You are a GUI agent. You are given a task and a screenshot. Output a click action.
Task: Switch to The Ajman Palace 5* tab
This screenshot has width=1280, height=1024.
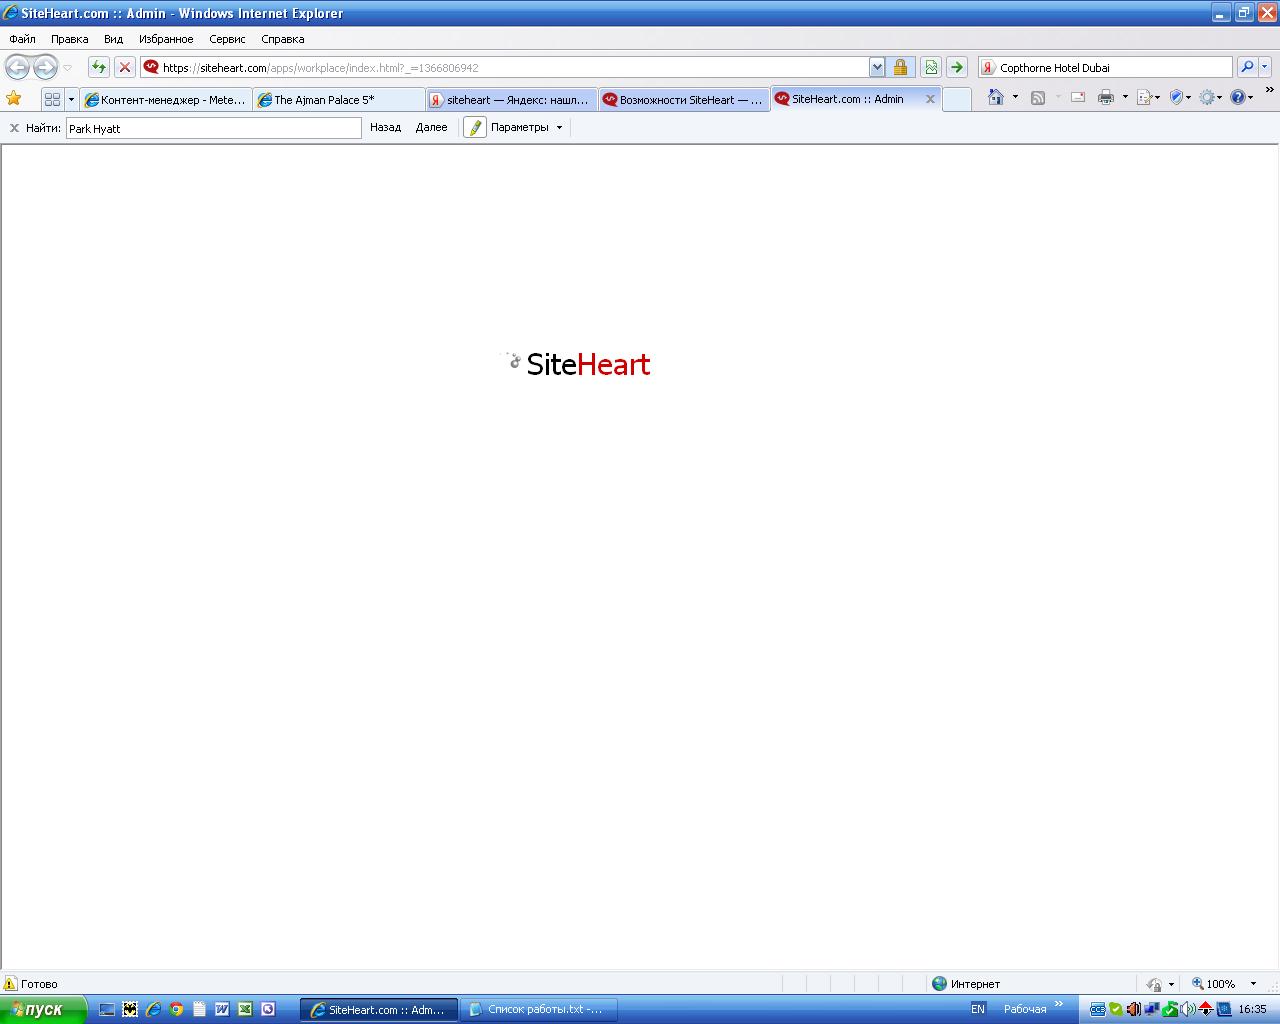[340, 99]
